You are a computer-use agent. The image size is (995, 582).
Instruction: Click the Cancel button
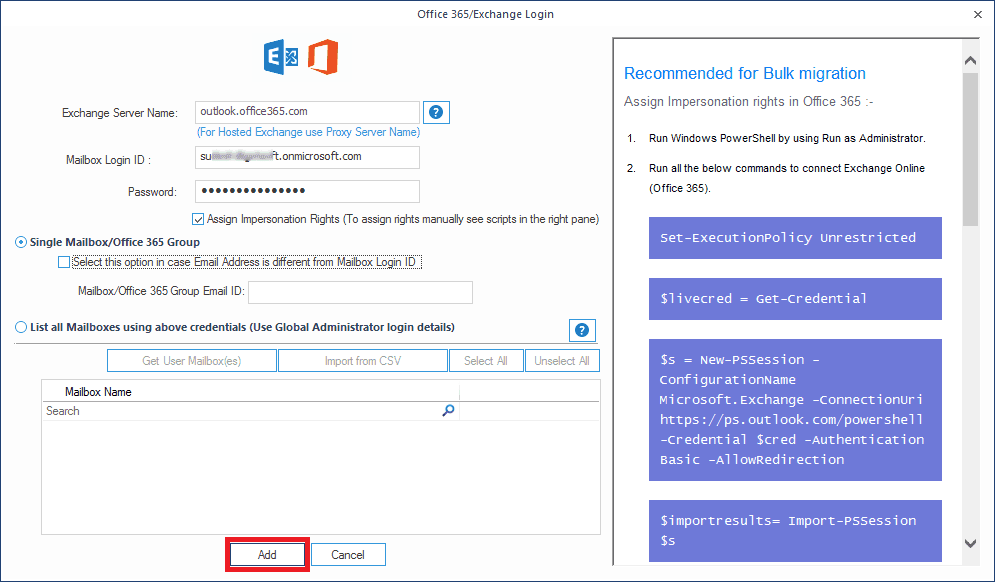(348, 554)
